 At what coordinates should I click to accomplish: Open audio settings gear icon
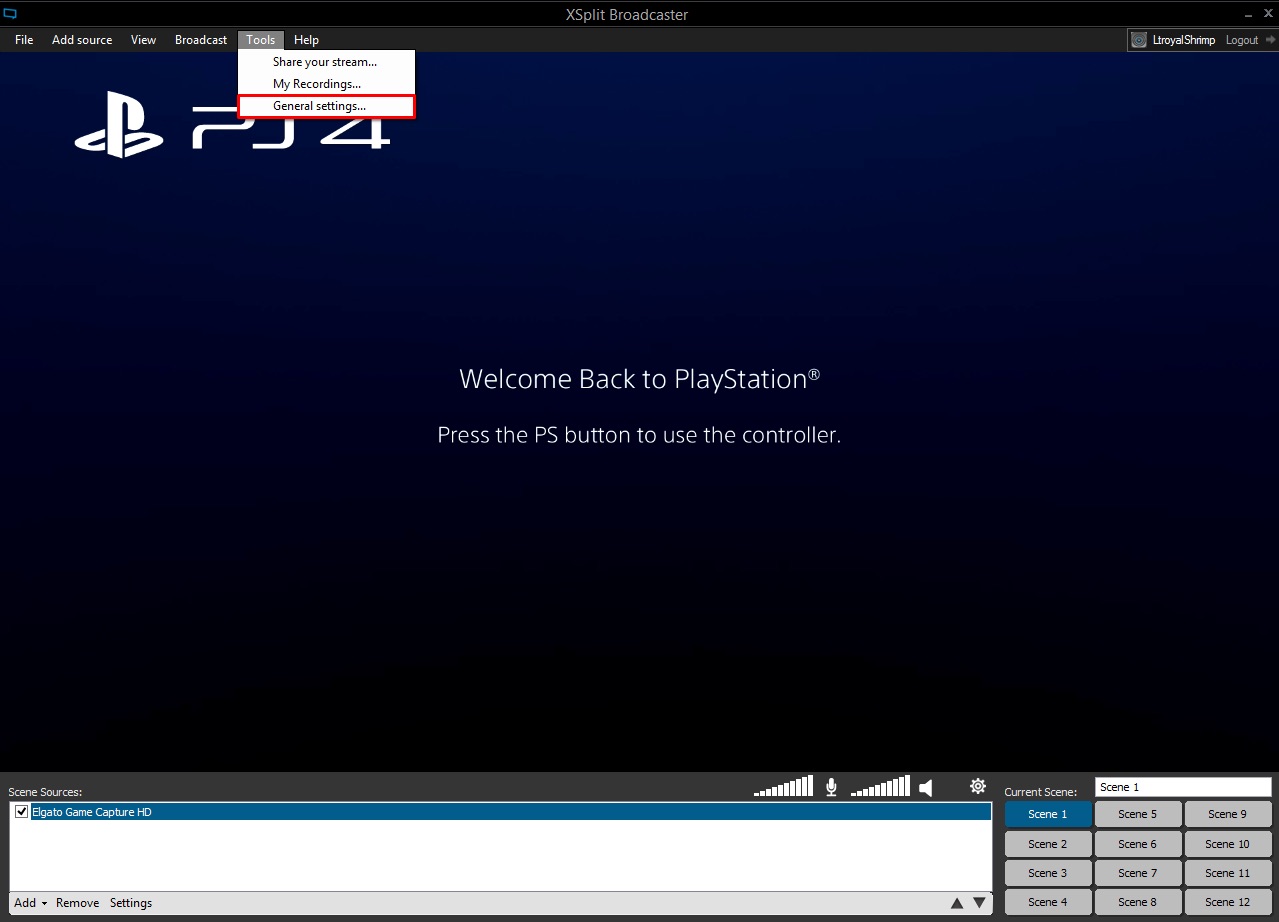pyautogui.click(x=978, y=786)
